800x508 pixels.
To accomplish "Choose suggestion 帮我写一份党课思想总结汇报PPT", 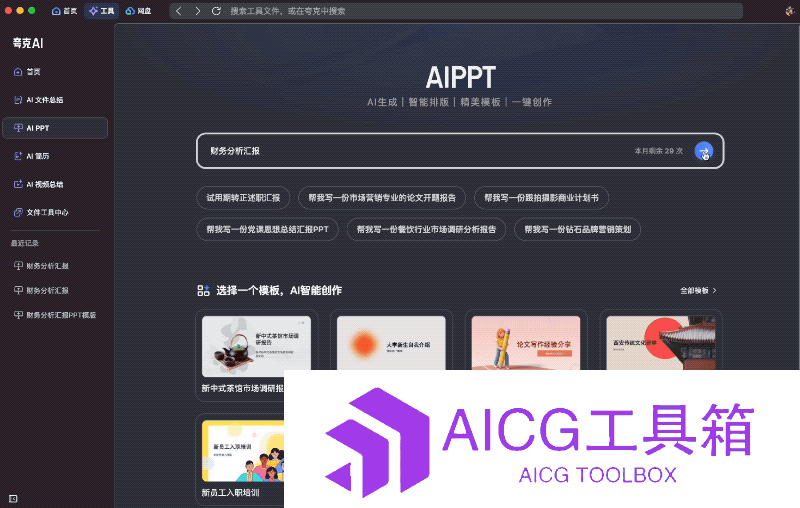I will pyautogui.click(x=267, y=230).
